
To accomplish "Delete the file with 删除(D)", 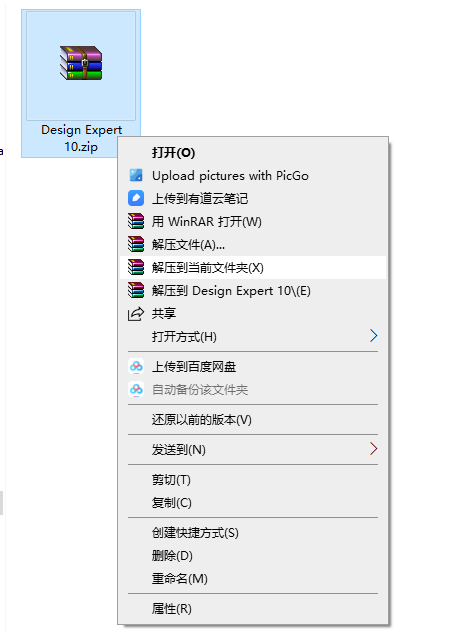I will click(253, 556).
